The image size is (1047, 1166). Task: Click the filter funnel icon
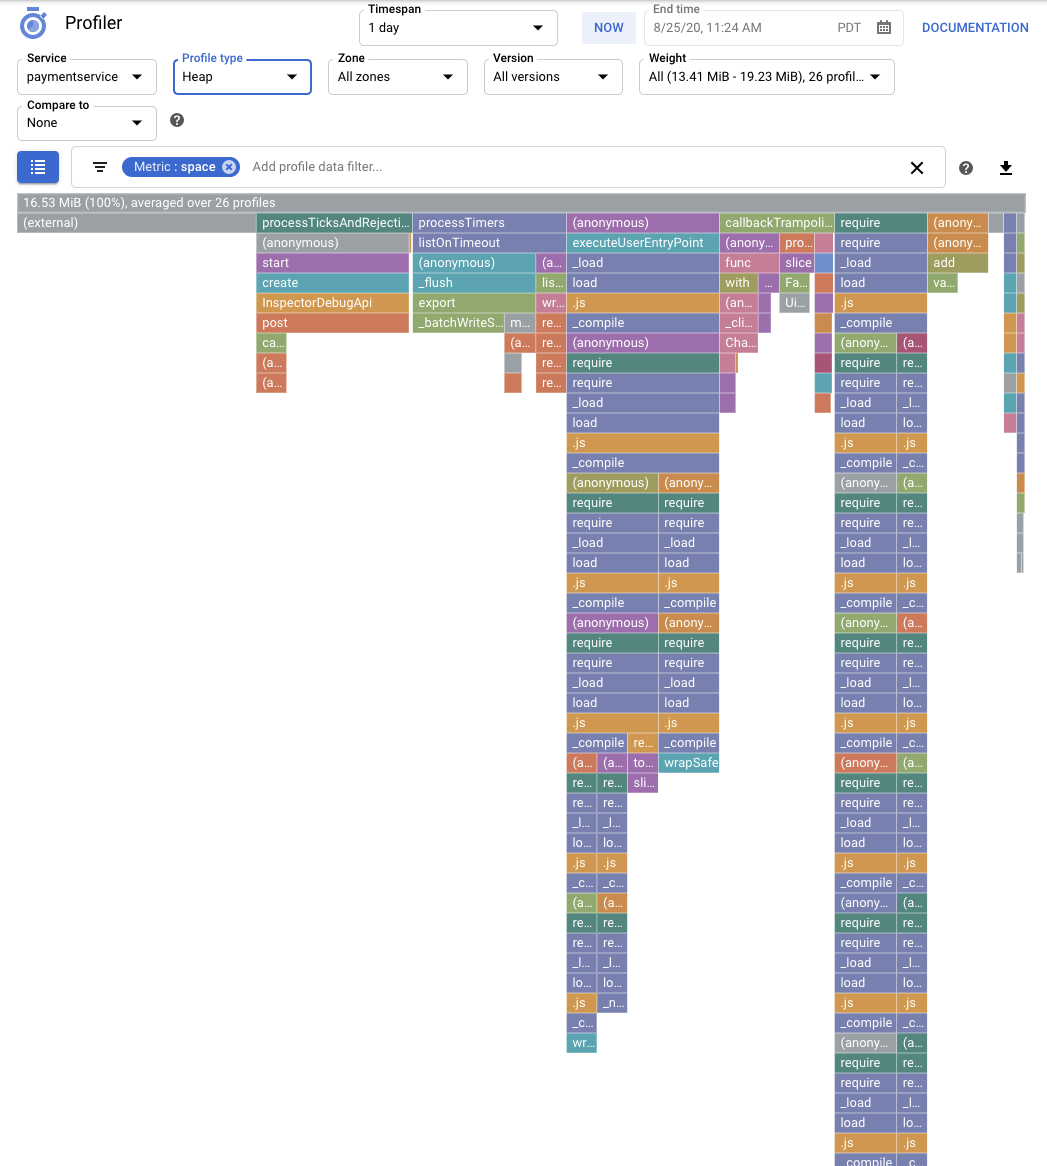click(x=99, y=167)
